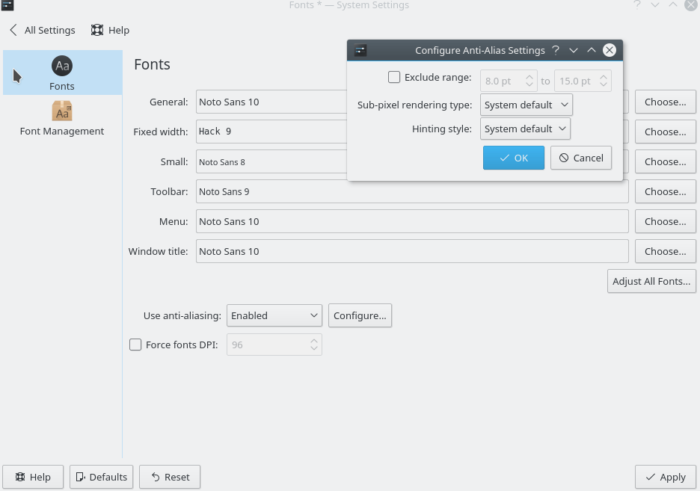
Task: Open Sub-pixel rendering type dropdown
Action: tap(526, 105)
